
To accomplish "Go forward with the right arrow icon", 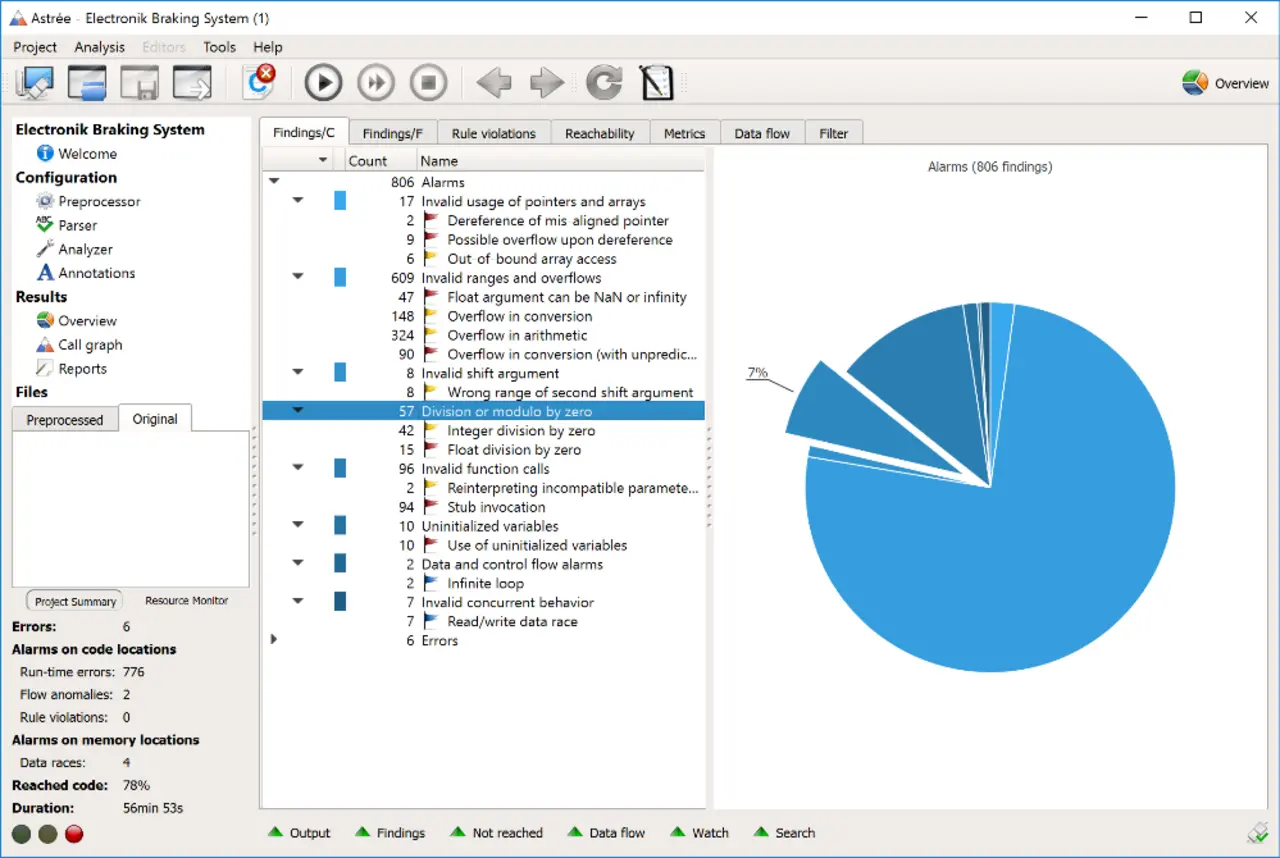I will [547, 83].
